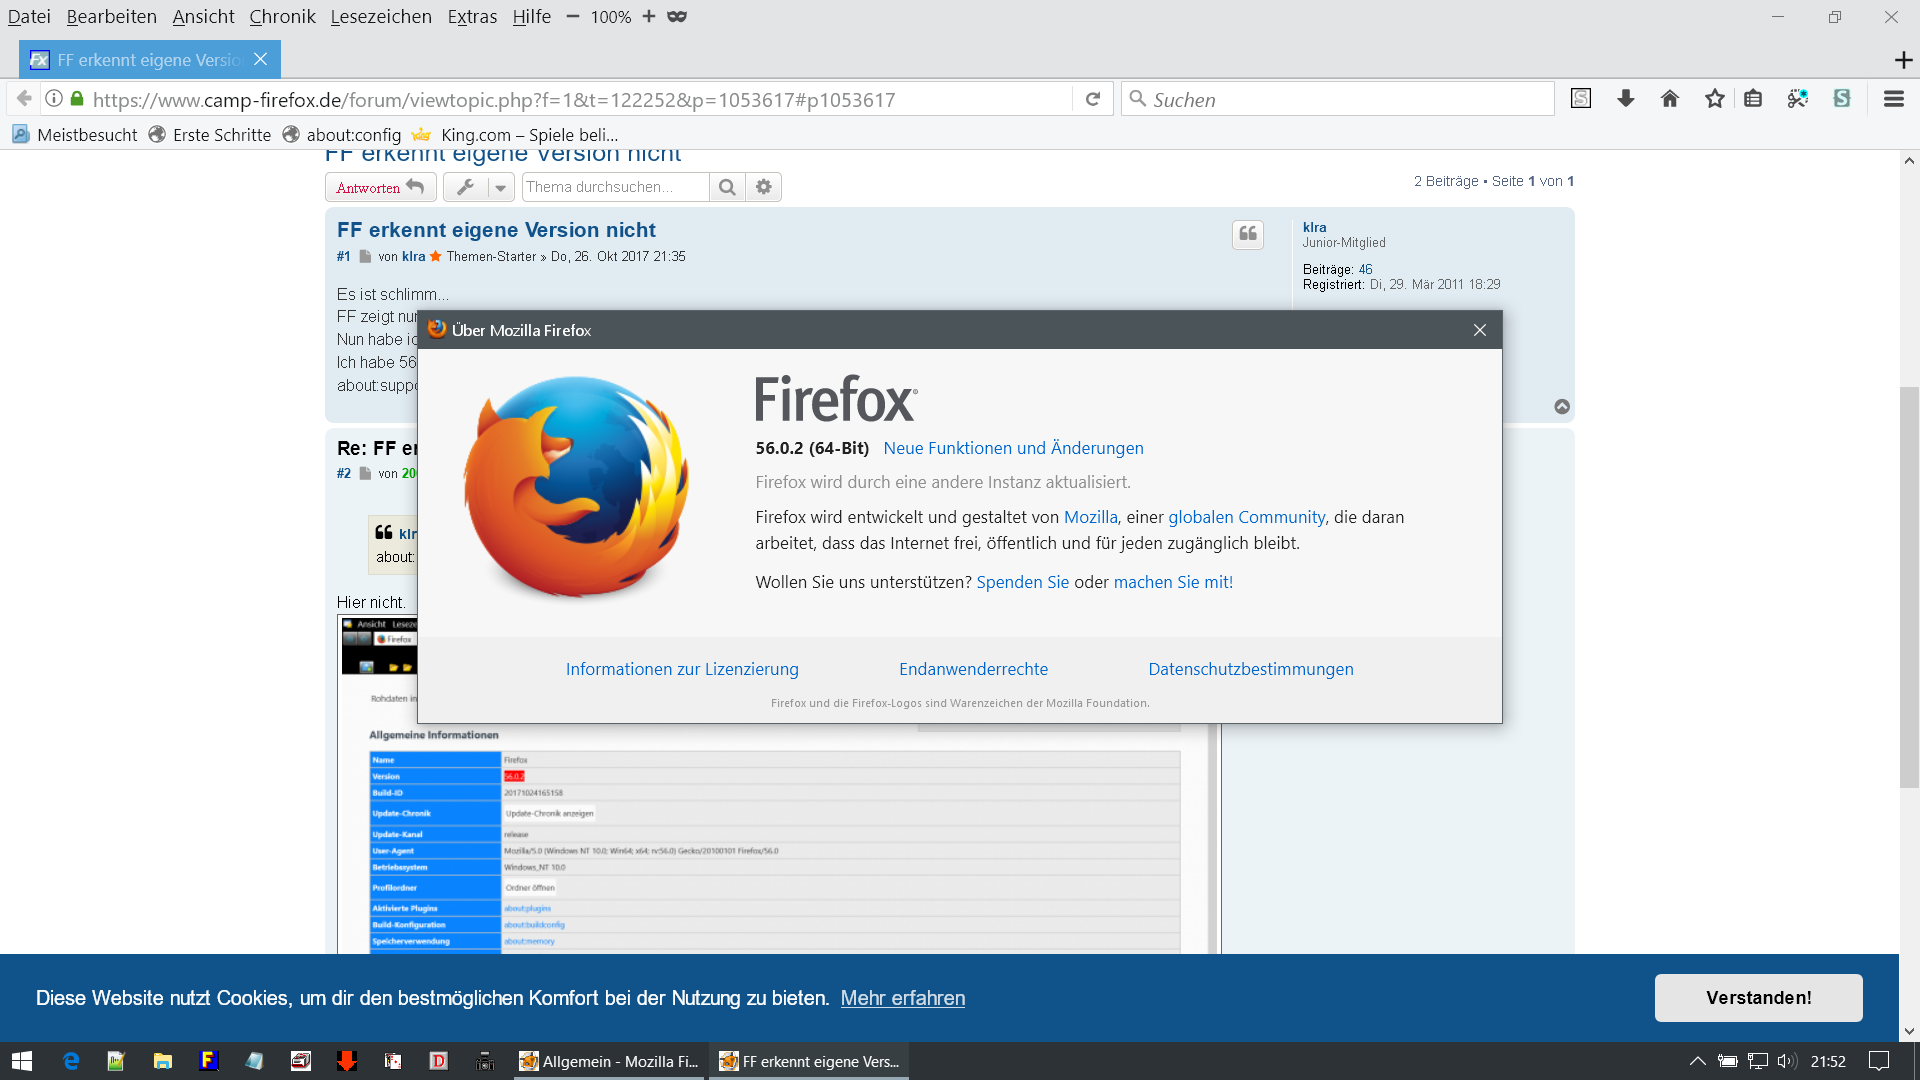1920x1080 pixels.
Task: Click the private browsing mask icon
Action: coord(677,17)
